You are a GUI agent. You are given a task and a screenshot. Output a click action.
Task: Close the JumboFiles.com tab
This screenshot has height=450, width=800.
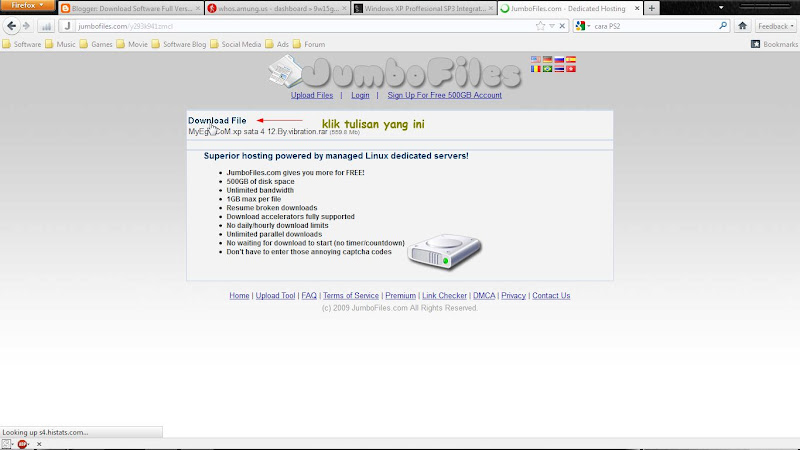(x=637, y=8)
